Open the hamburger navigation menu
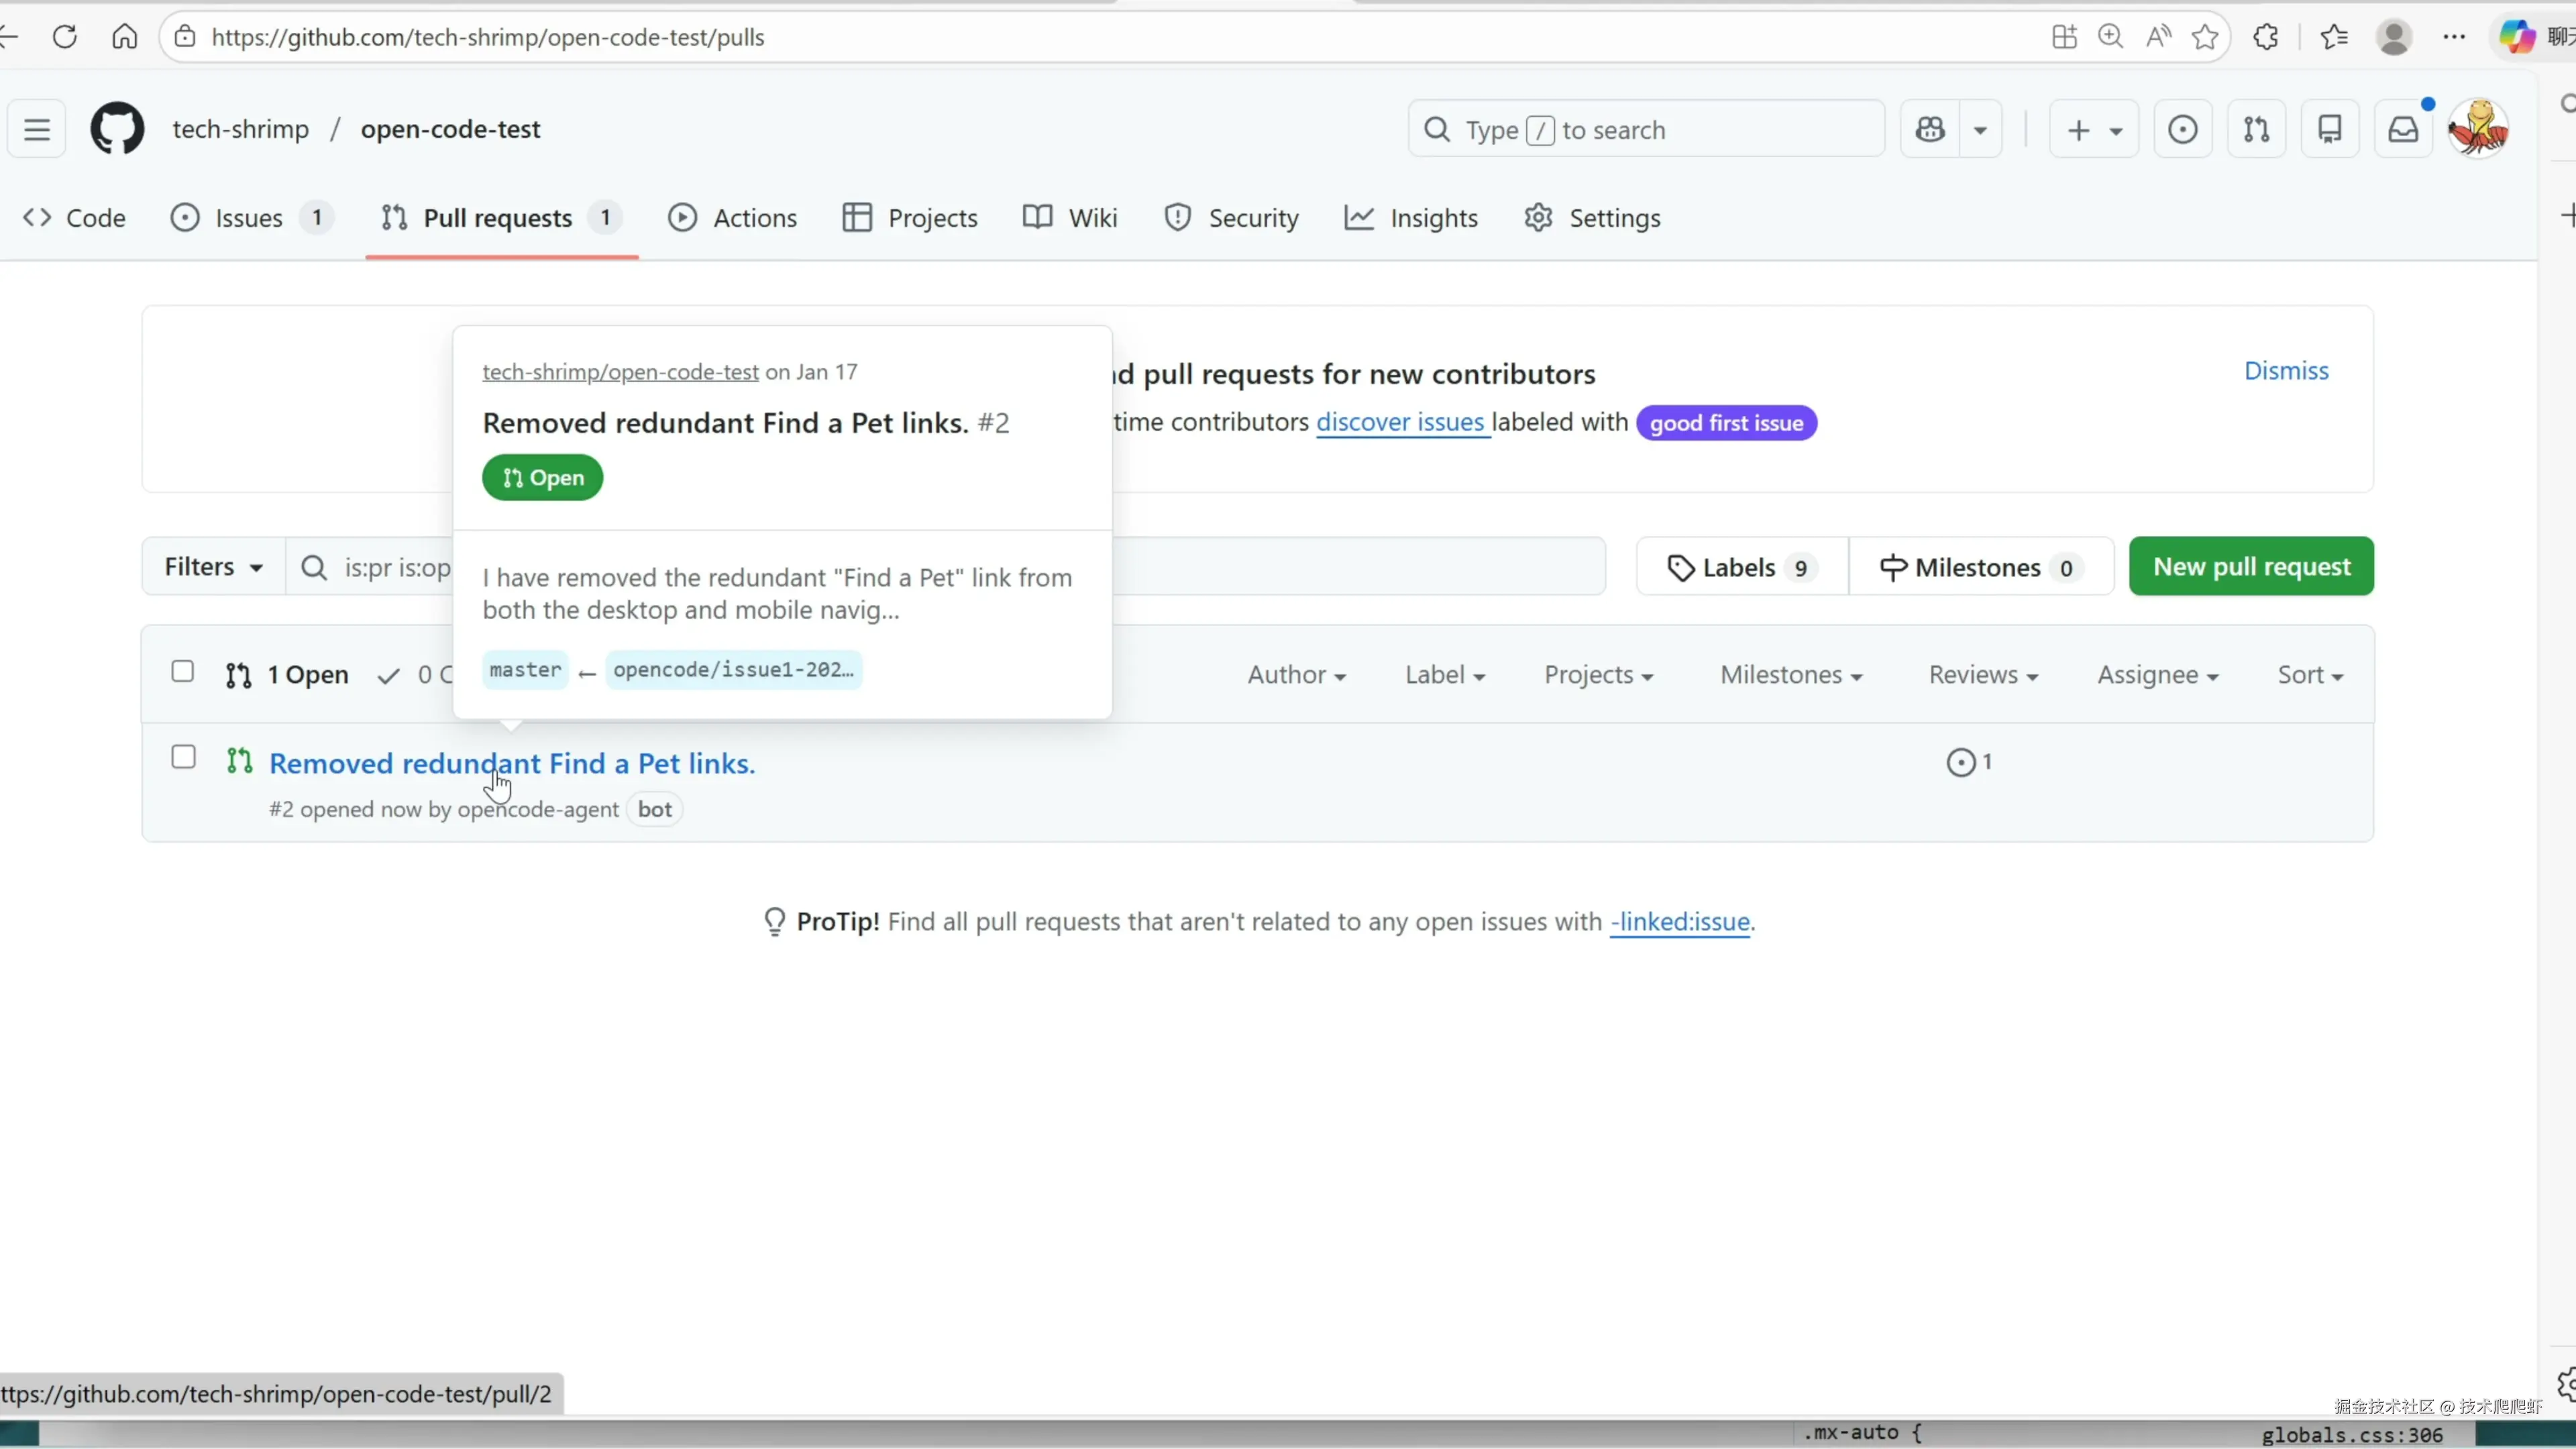2576x1449 pixels. (37, 129)
